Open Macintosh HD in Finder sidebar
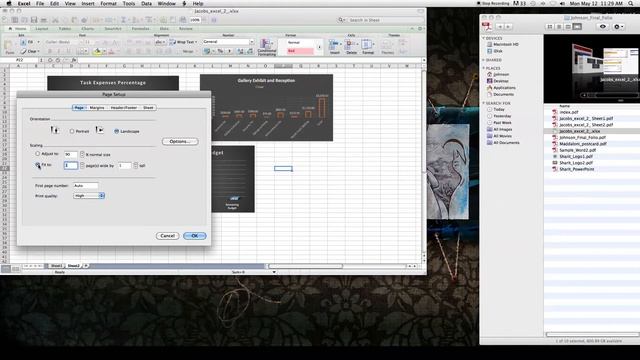 point(502,44)
